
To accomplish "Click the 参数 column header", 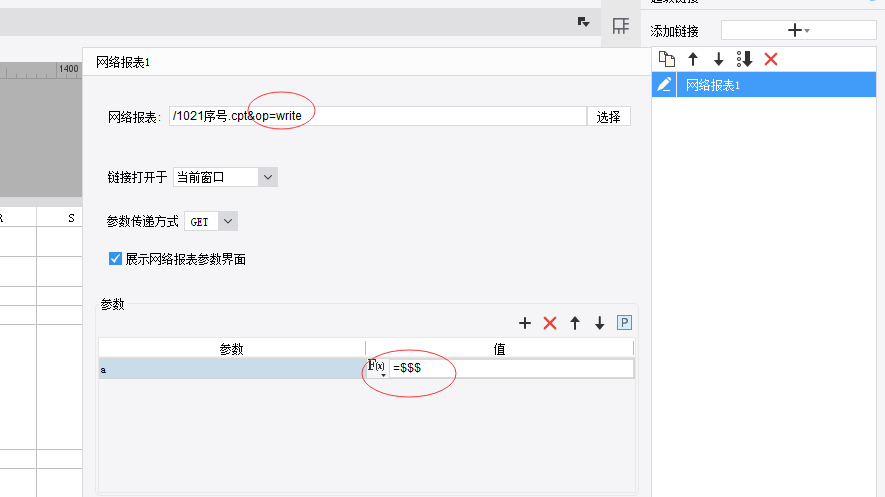I will [231, 349].
